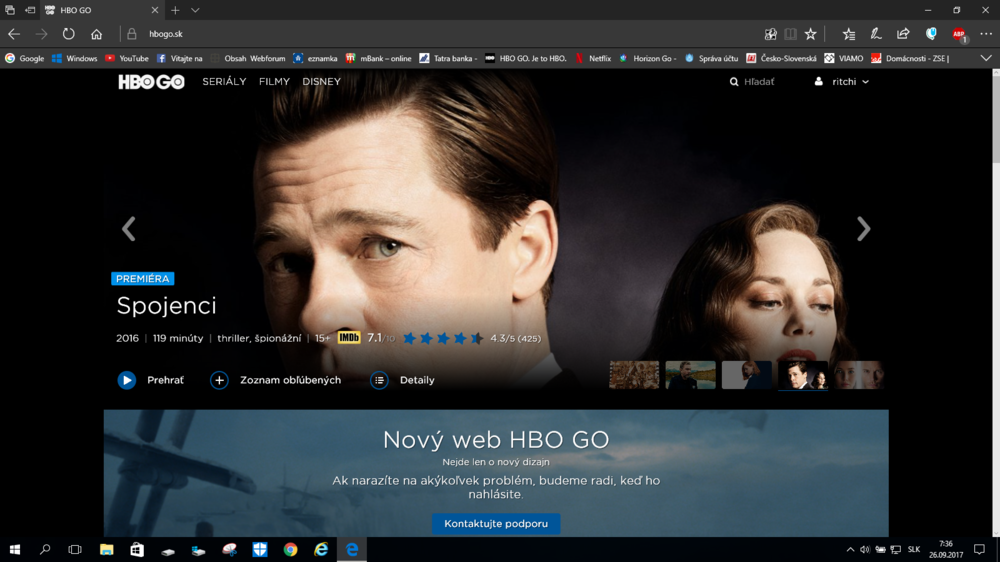Screen dimensions: 1000x562
Task: Open the ritchi user account dropdown
Action: click(843, 82)
